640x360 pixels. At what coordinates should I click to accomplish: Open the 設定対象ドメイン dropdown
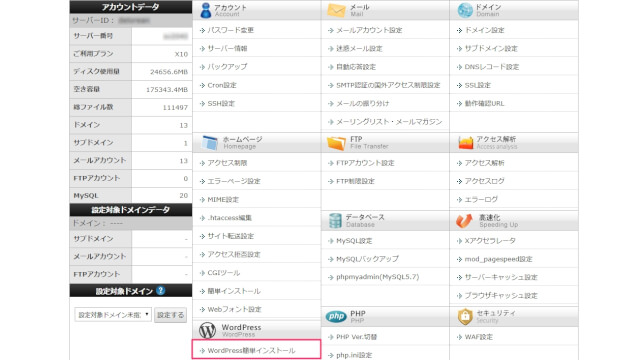(x=113, y=315)
